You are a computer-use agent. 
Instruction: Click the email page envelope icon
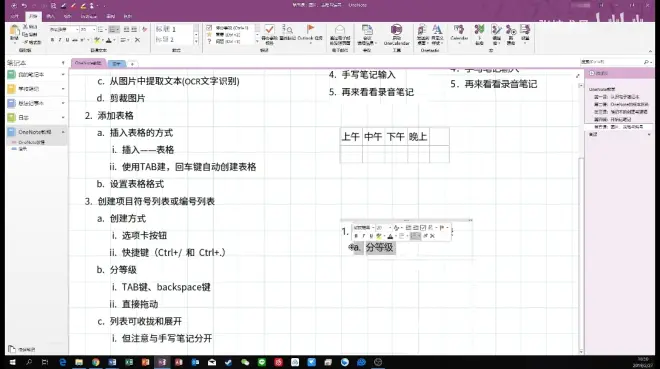[340, 30]
